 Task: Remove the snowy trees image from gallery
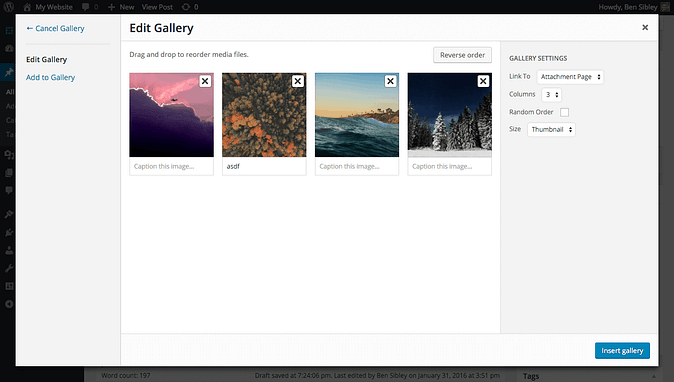(483, 81)
